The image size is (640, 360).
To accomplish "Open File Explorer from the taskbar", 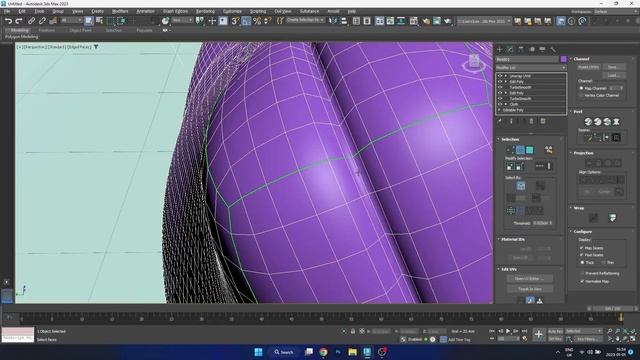I will tap(353, 352).
